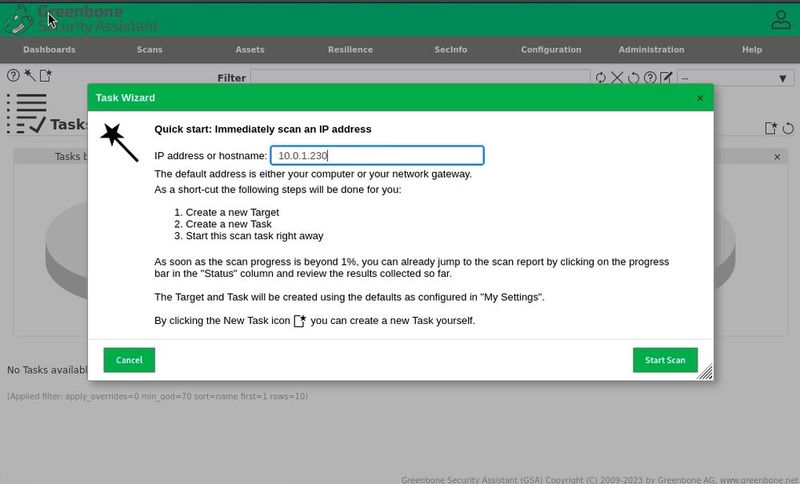Close the Task Wizard dialog
This screenshot has height=484, width=800.
pyautogui.click(x=700, y=98)
